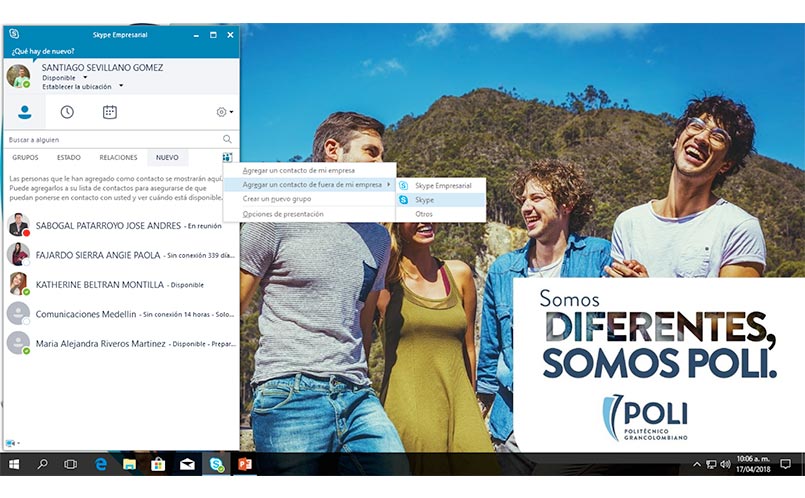805x498 pixels.
Task: Open the Meetings calendar icon
Action: (109, 112)
